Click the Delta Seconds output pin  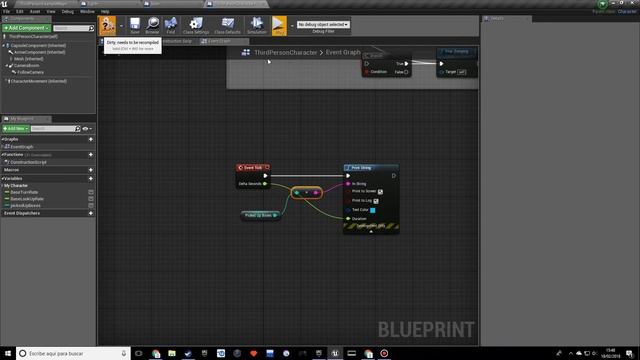click(265, 184)
